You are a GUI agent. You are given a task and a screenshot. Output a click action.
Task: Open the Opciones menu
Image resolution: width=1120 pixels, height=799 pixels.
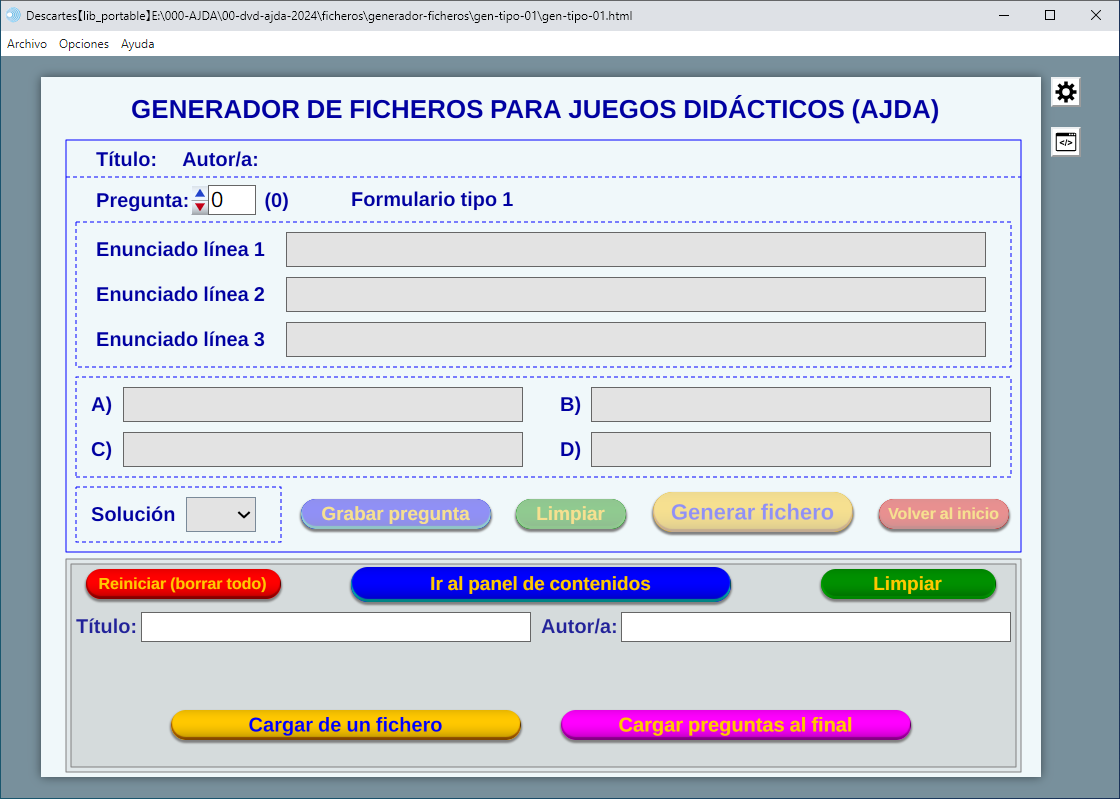click(x=84, y=44)
